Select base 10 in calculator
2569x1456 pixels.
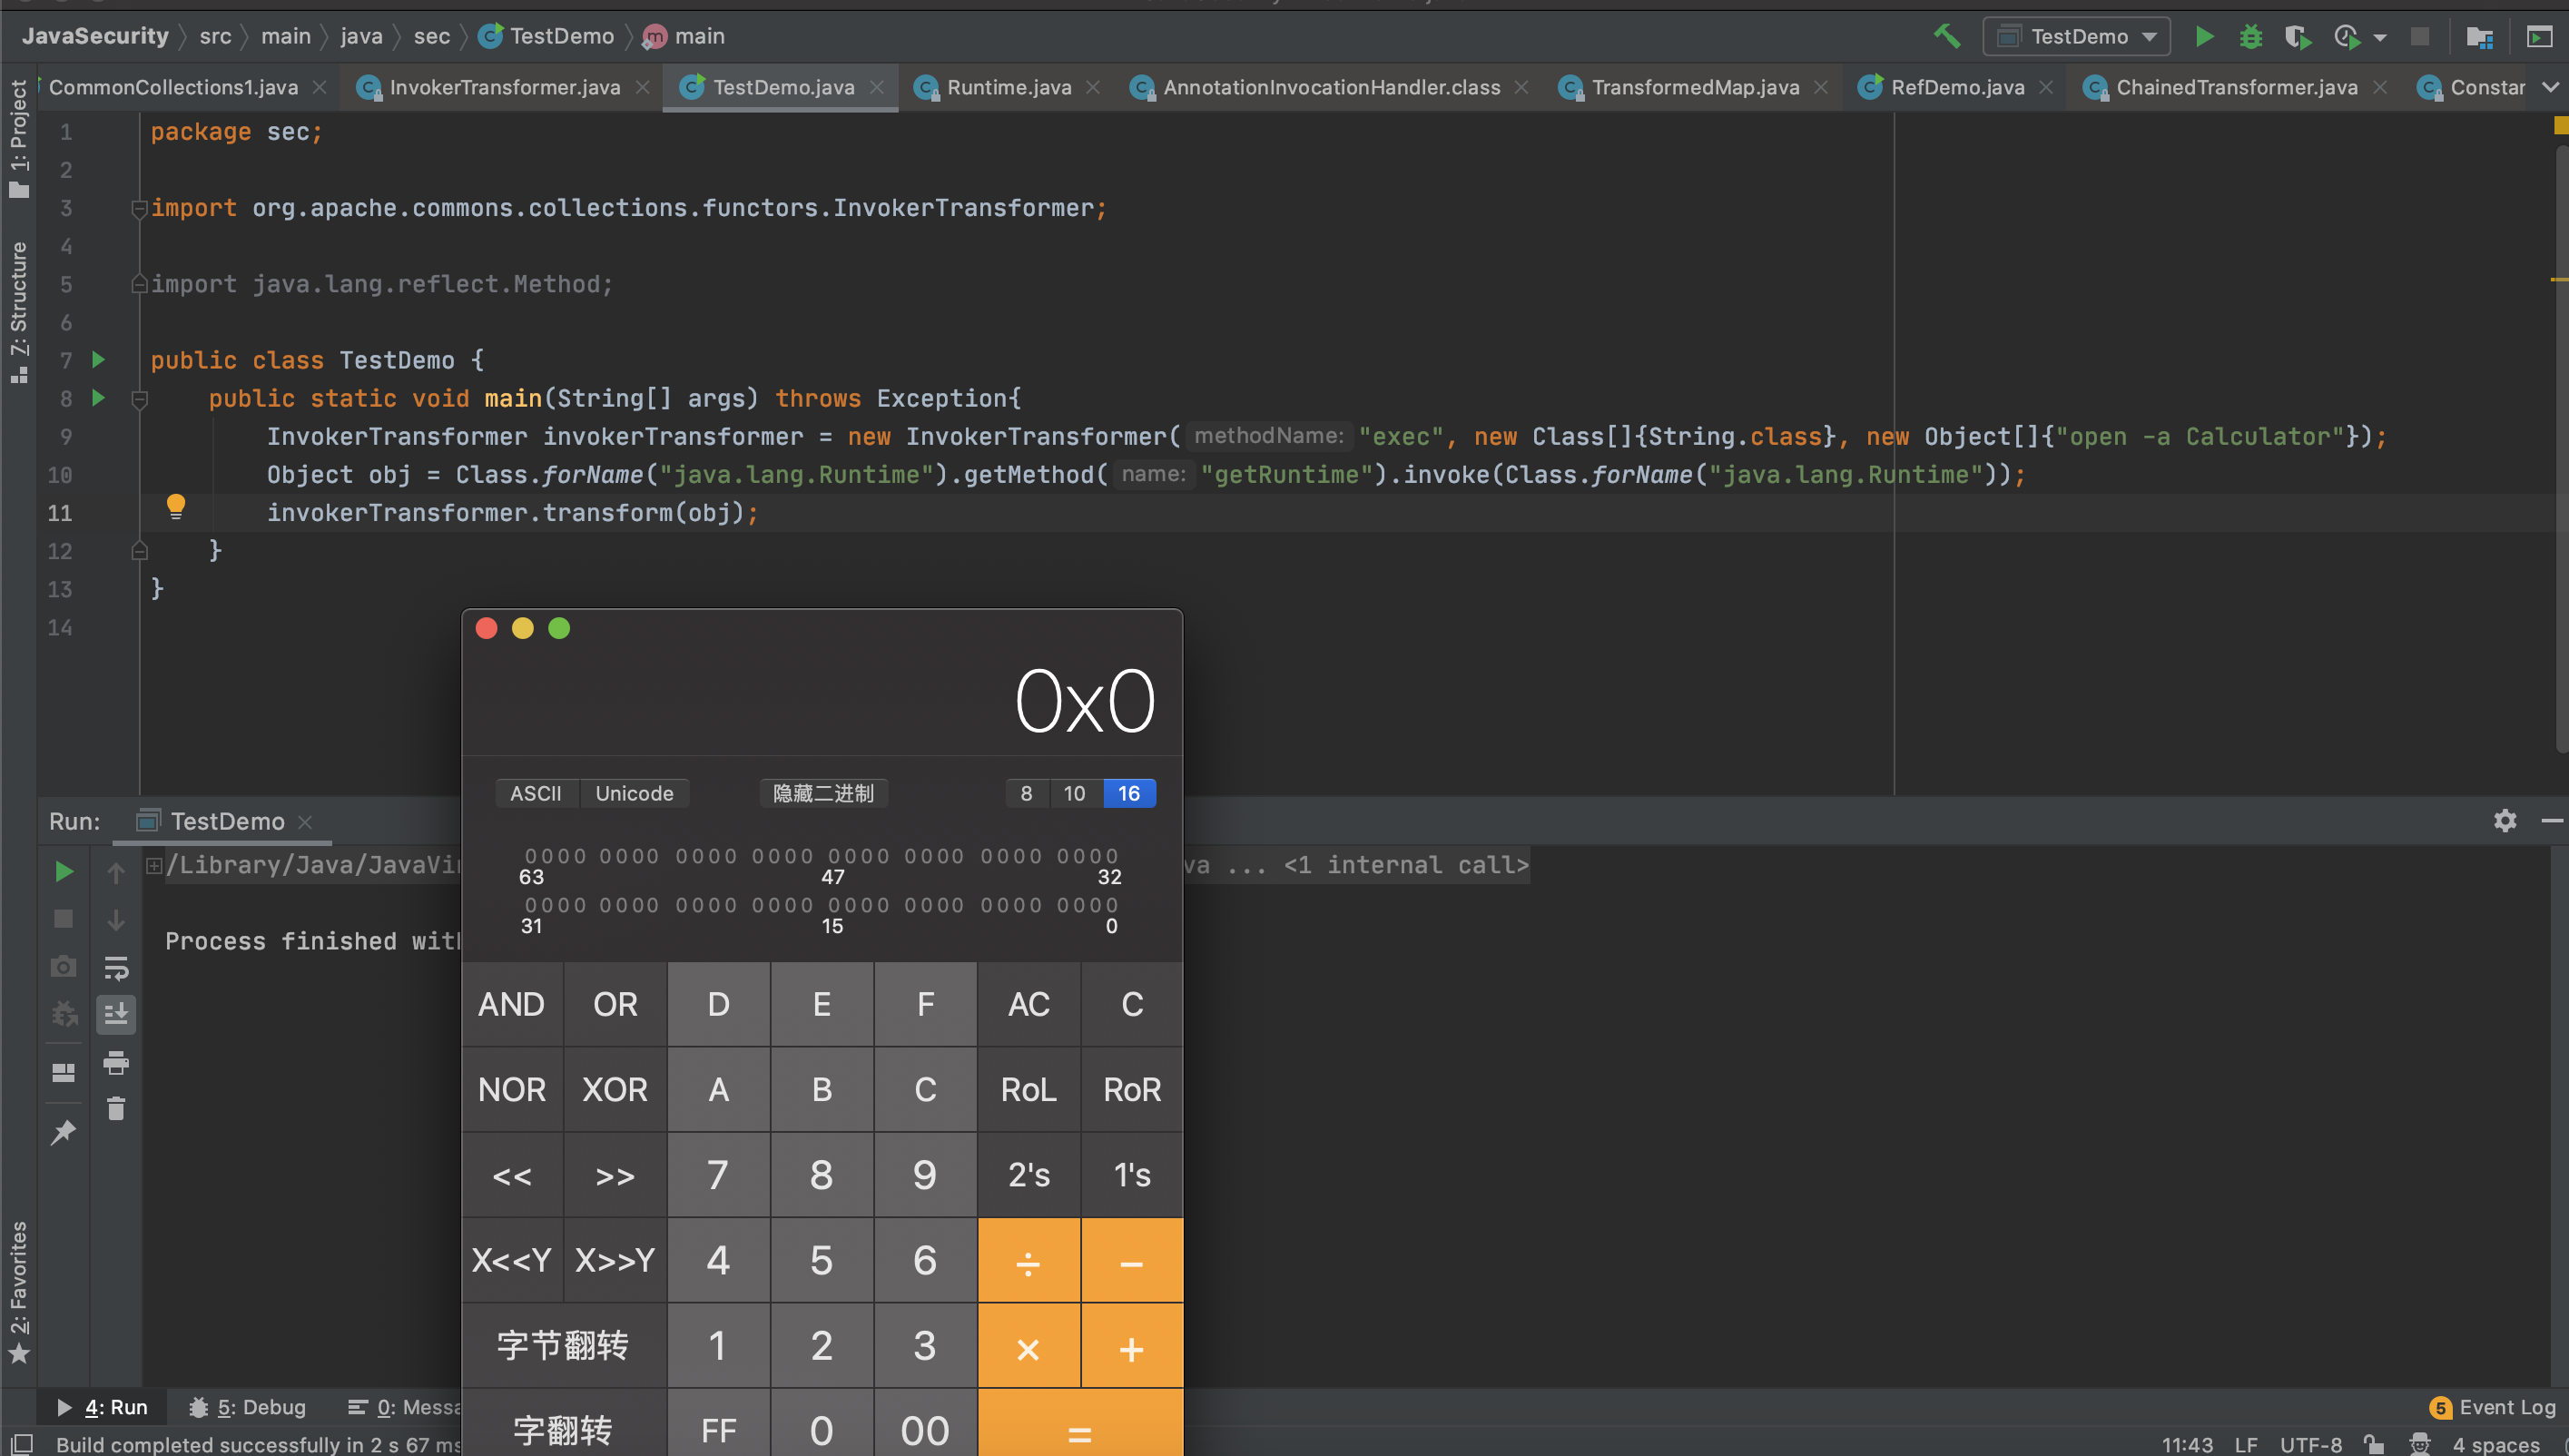tap(1074, 793)
